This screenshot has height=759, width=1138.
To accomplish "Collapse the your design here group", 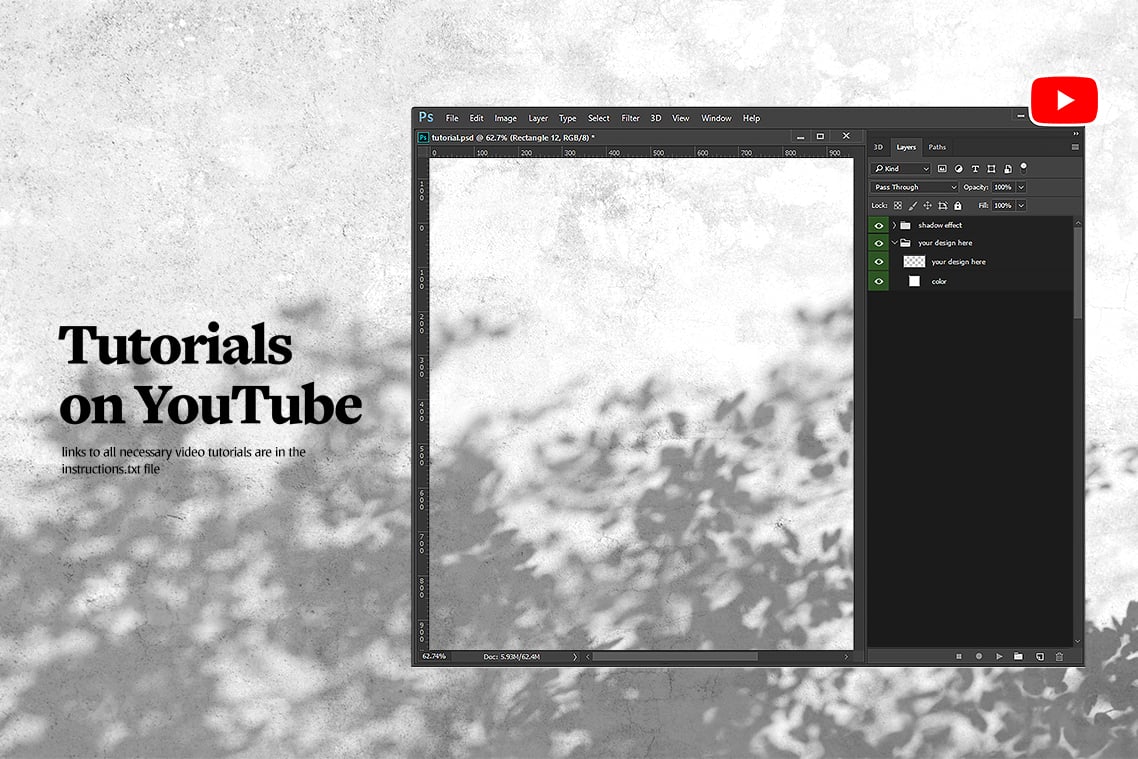I will coord(894,243).
